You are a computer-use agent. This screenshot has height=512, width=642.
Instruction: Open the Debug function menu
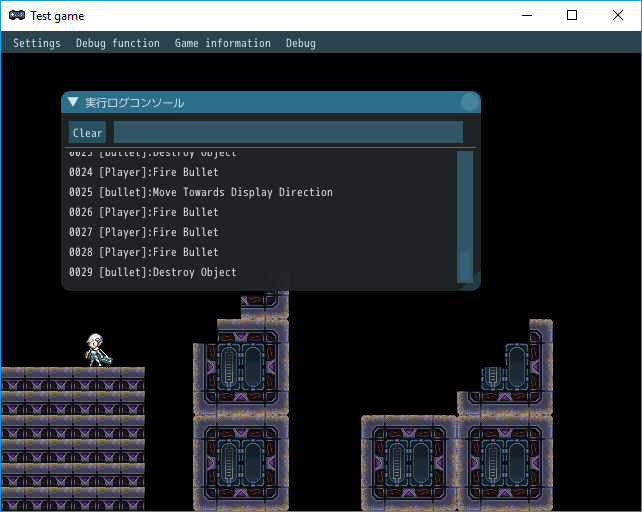(118, 43)
